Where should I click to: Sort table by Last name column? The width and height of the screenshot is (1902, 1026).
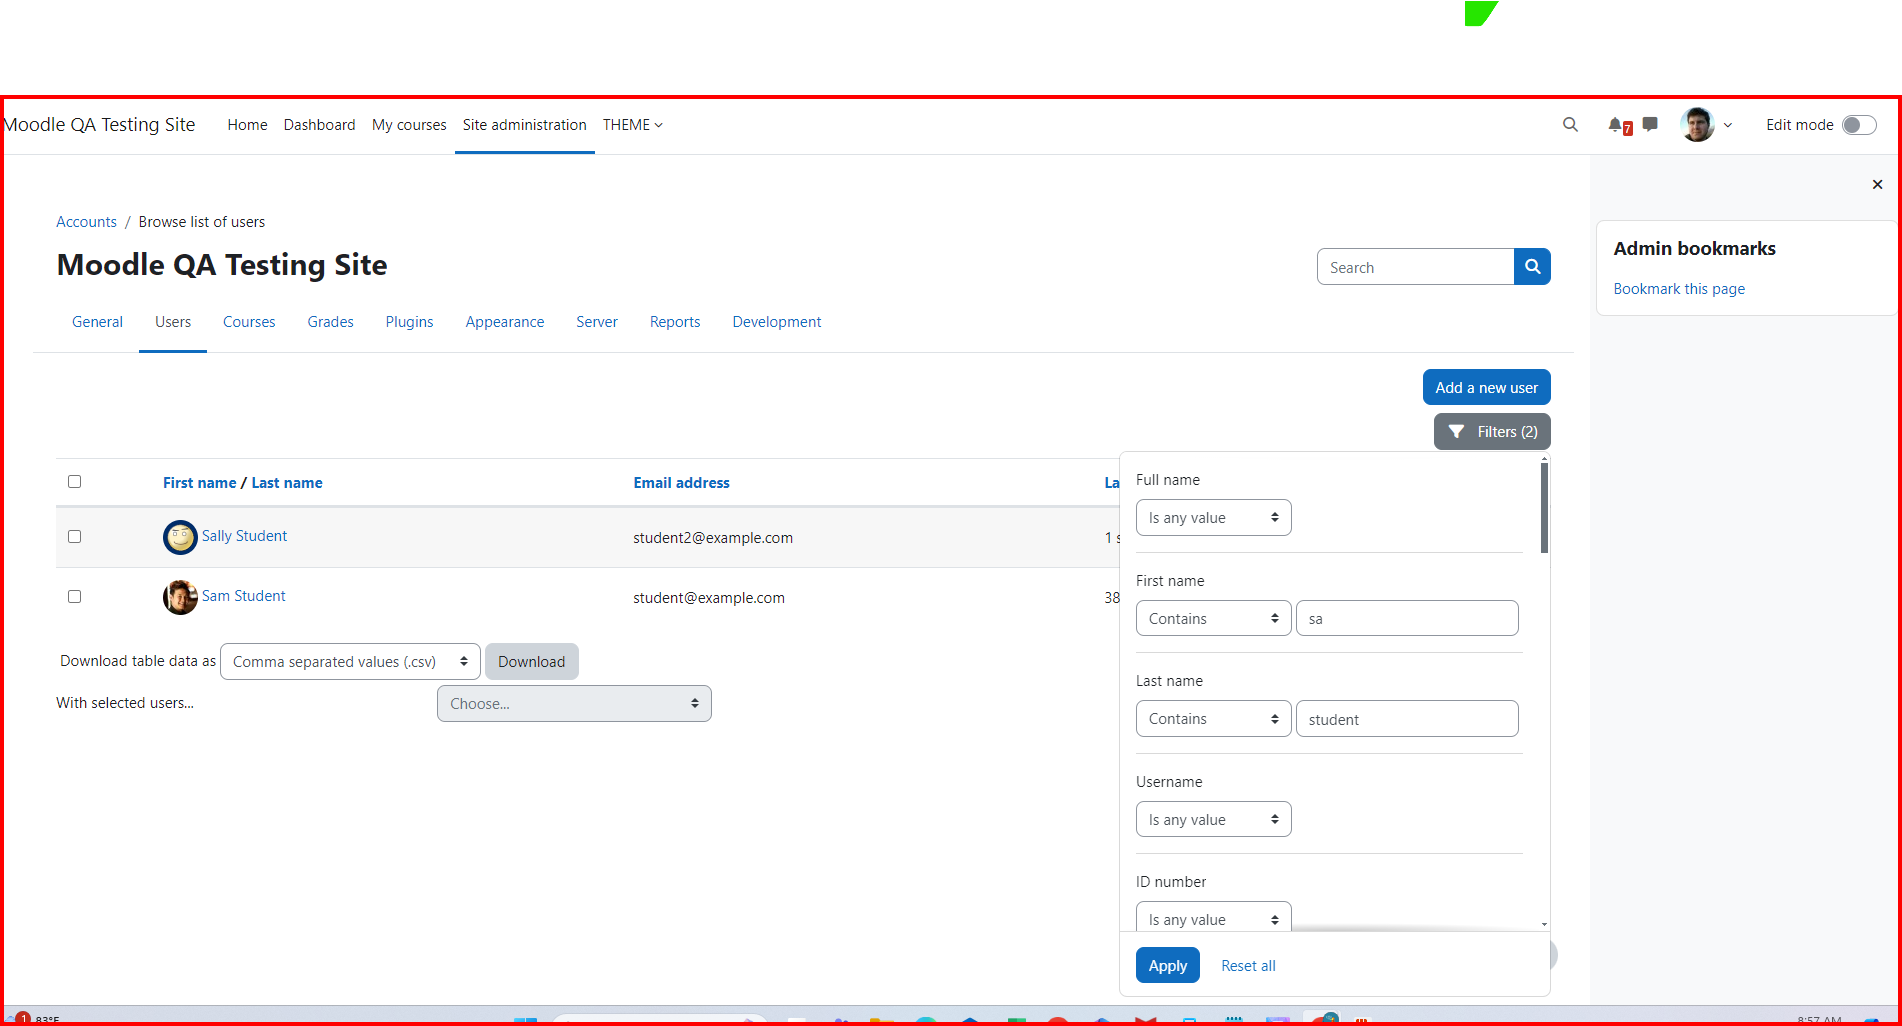click(287, 483)
